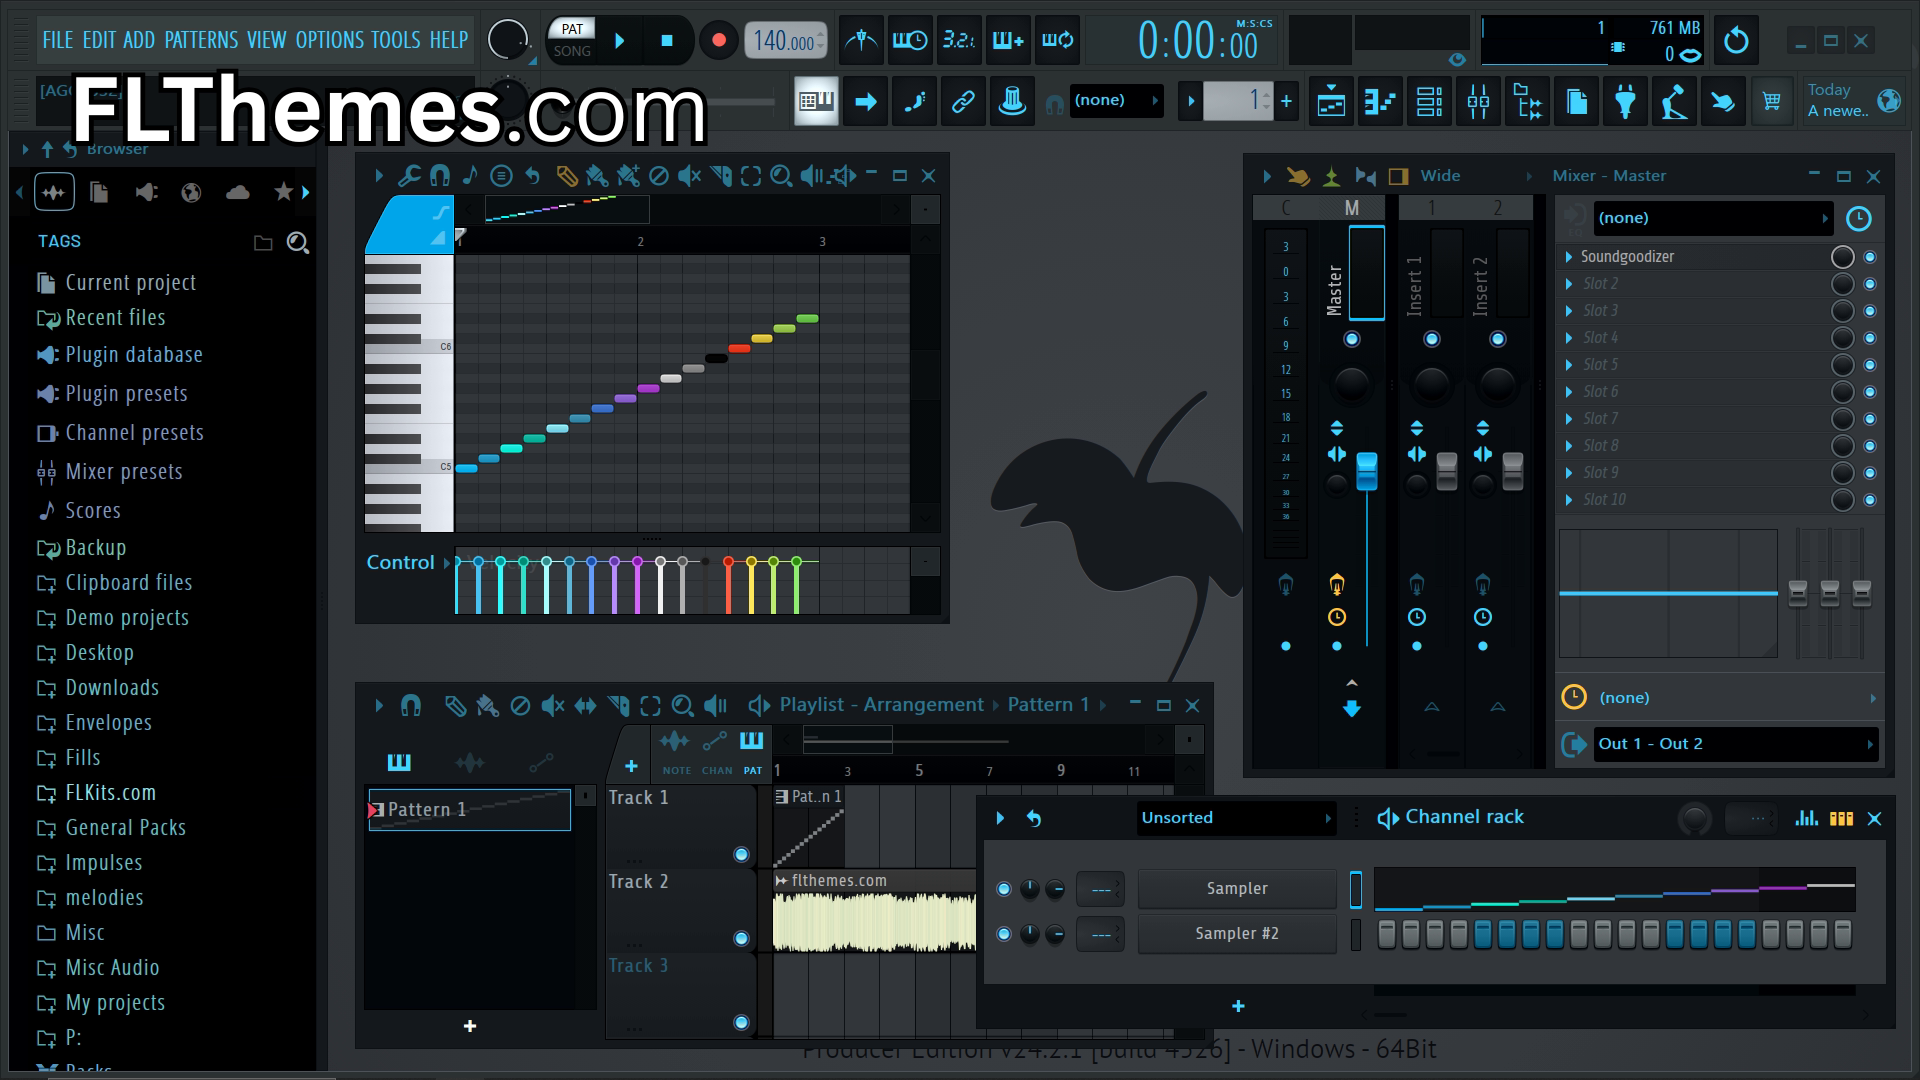Screen dimensions: 1920x1080
Task: Open the VIEW menu
Action: point(266,40)
